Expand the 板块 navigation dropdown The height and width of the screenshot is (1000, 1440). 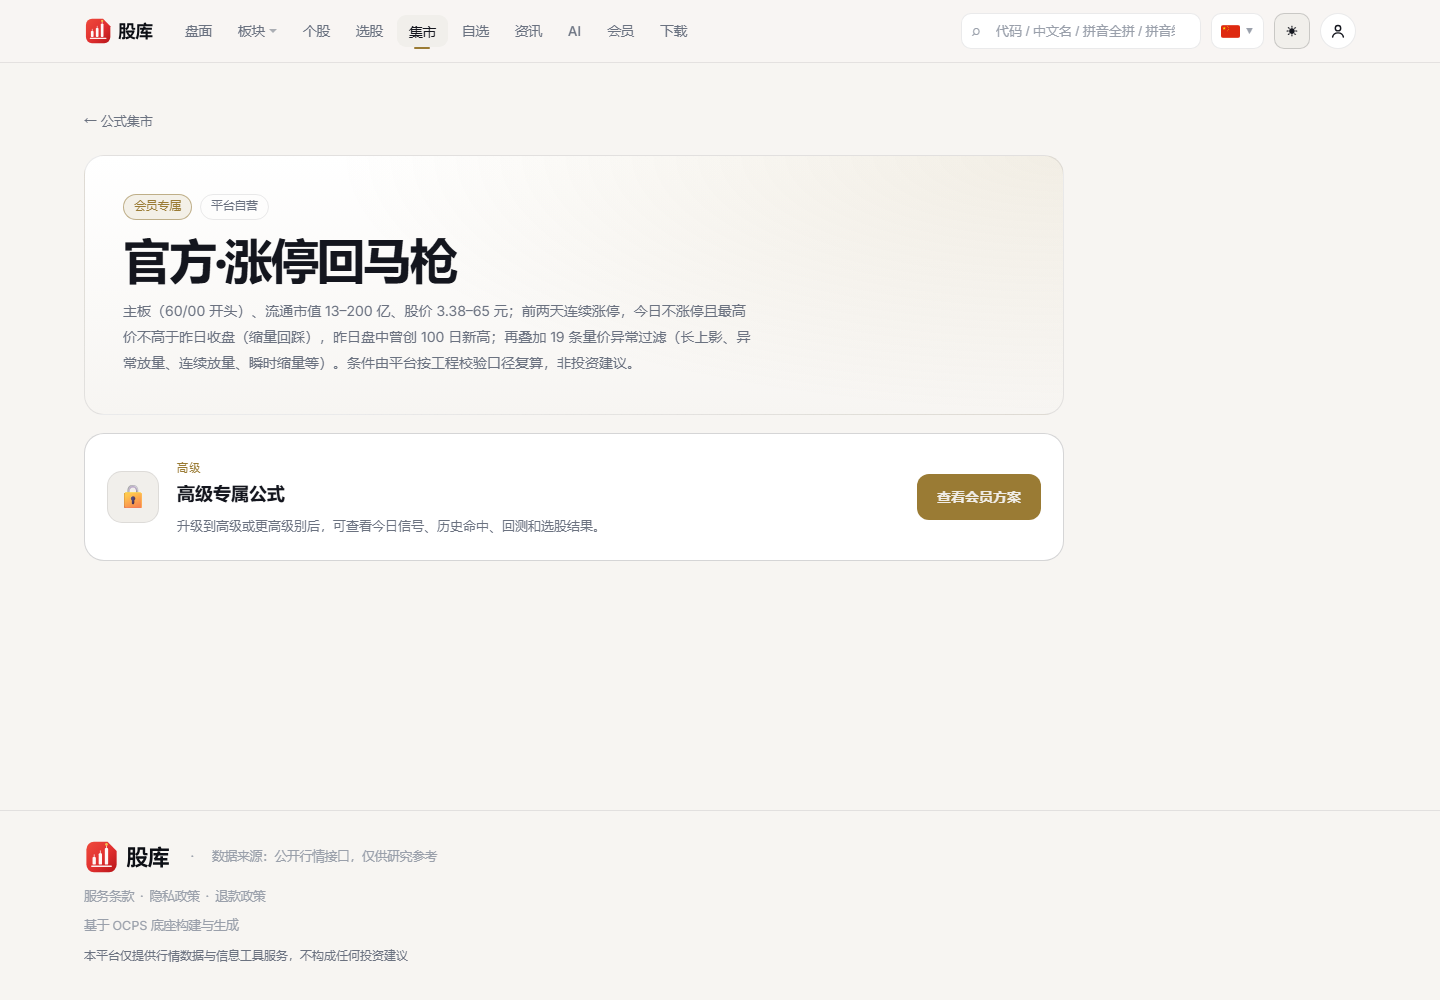point(257,31)
